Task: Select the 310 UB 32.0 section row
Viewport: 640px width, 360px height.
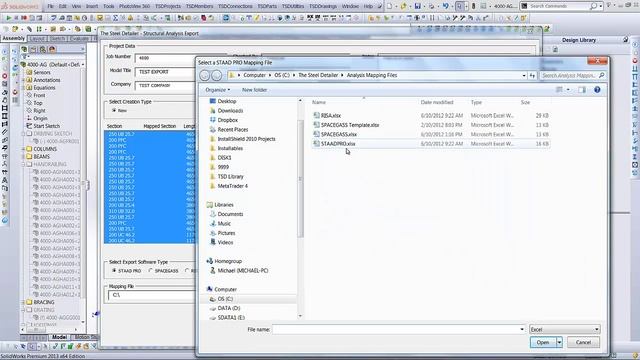Action: click(149, 211)
